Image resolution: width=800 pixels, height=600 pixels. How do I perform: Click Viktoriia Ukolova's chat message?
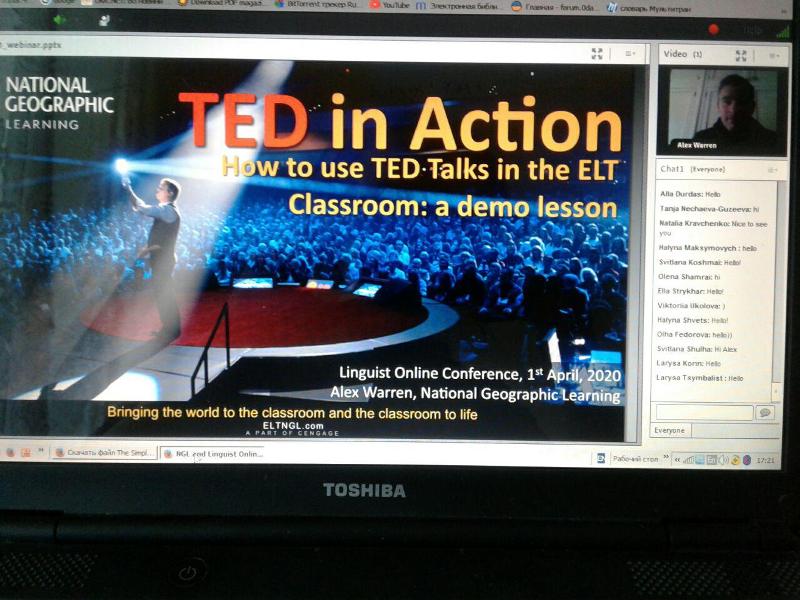pos(691,306)
